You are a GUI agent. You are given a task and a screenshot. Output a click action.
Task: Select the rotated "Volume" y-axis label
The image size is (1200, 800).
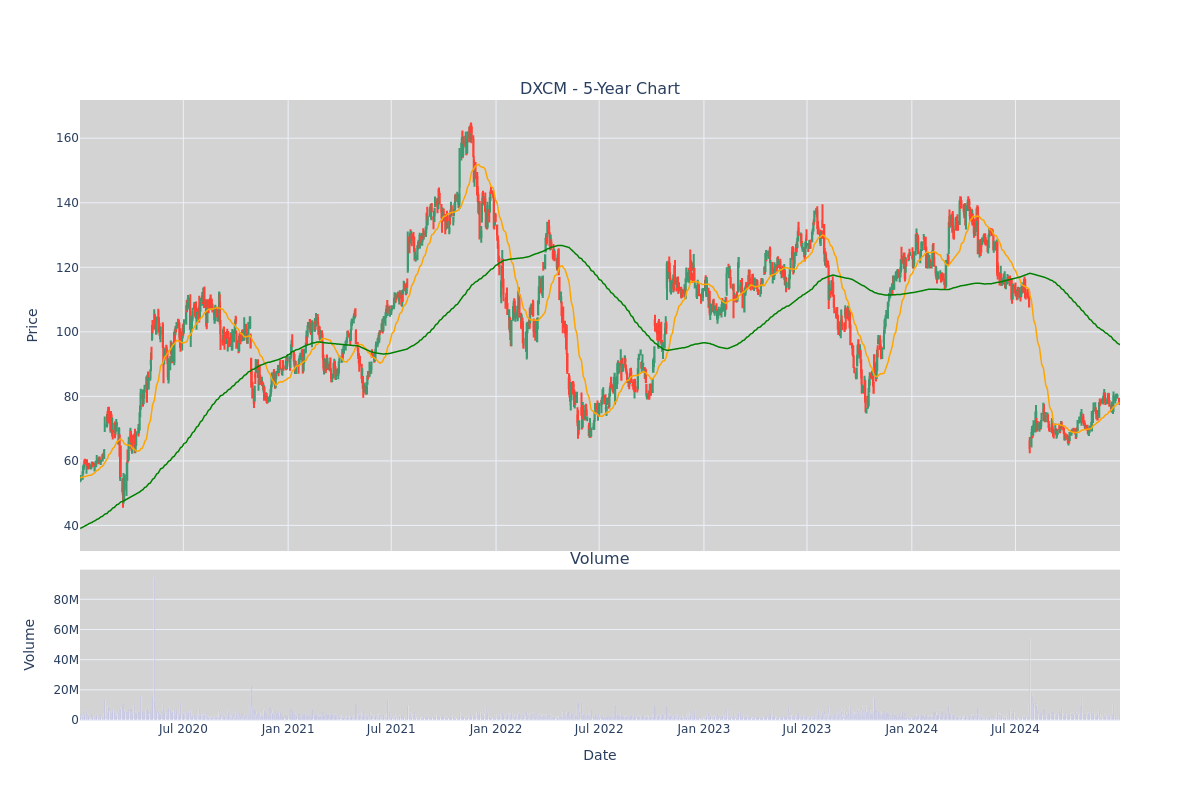click(x=30, y=644)
